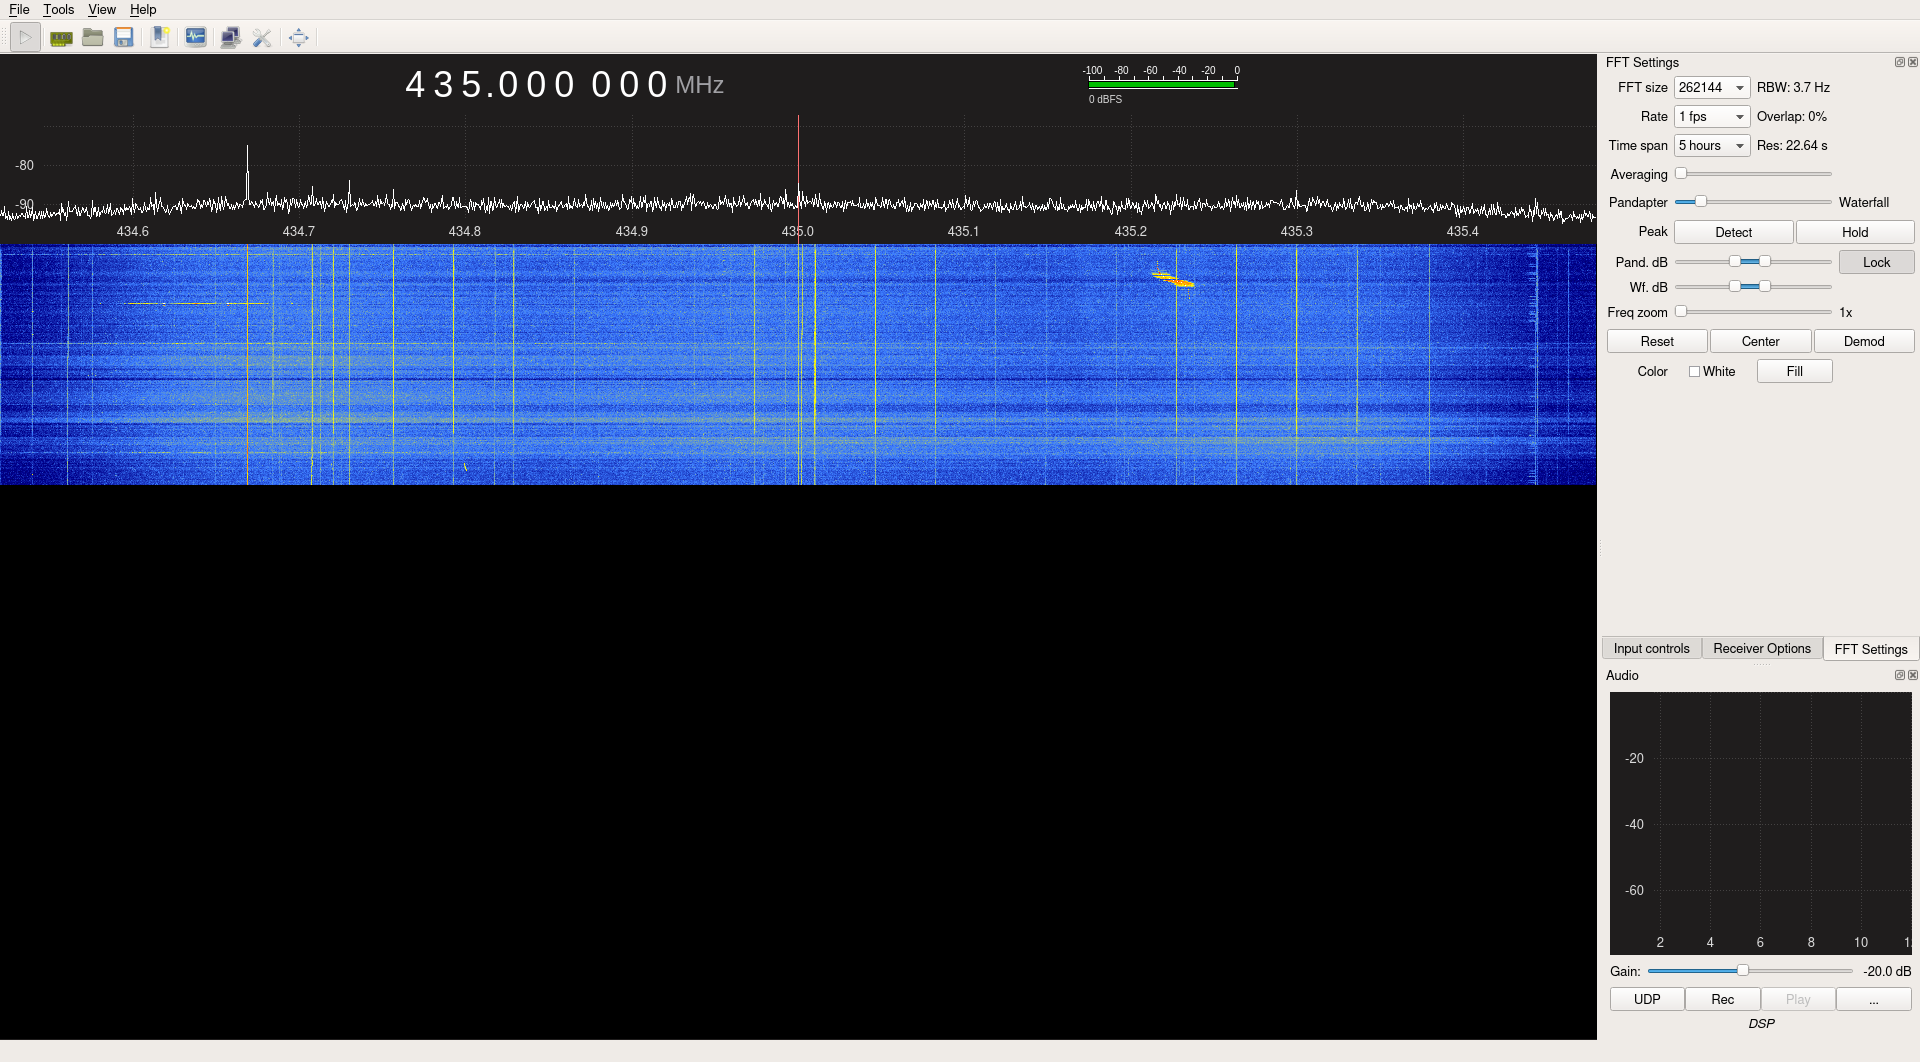Click the Demod button

[x=1864, y=341]
